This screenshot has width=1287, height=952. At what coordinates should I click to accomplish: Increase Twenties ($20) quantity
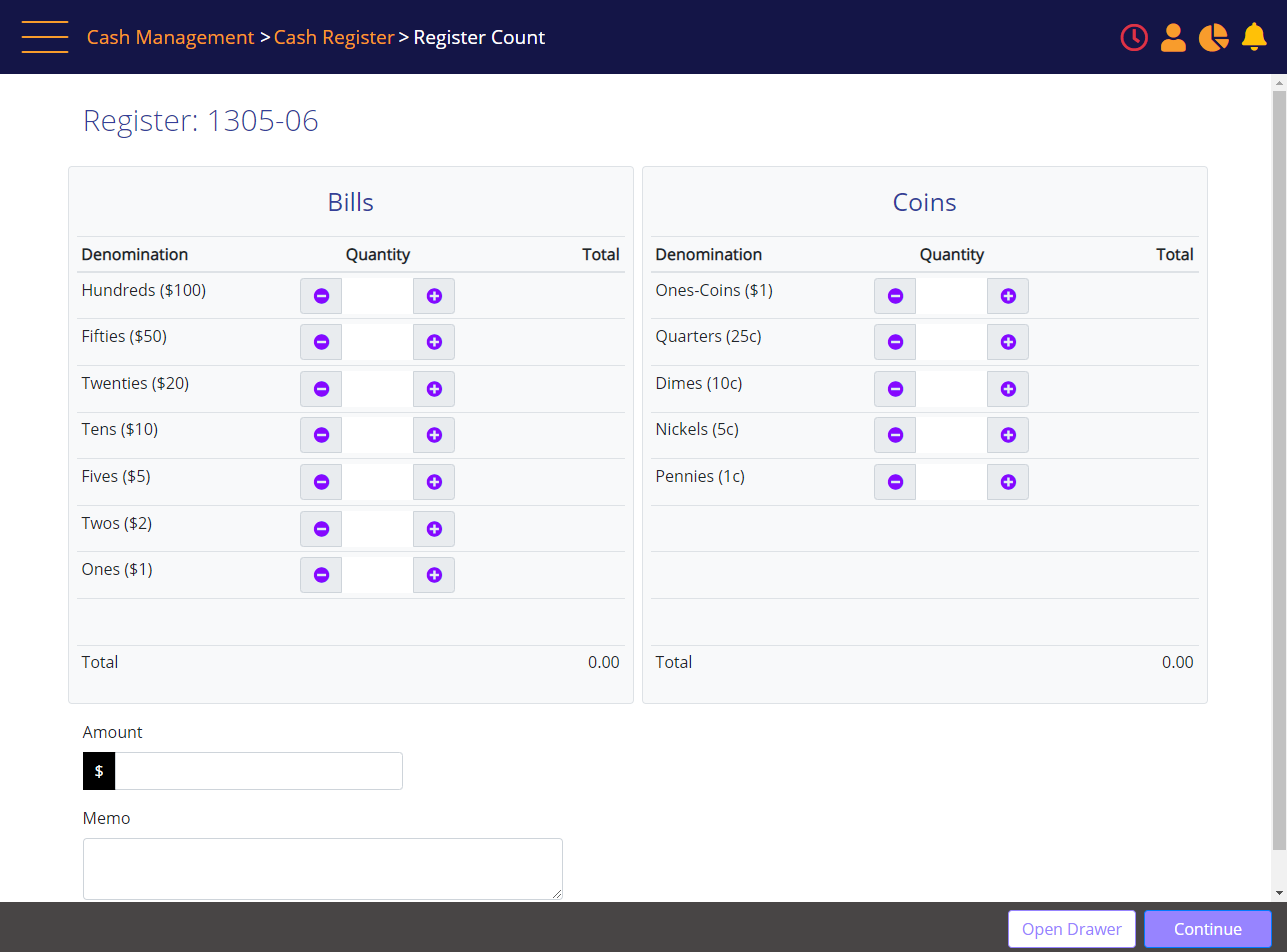pos(434,389)
